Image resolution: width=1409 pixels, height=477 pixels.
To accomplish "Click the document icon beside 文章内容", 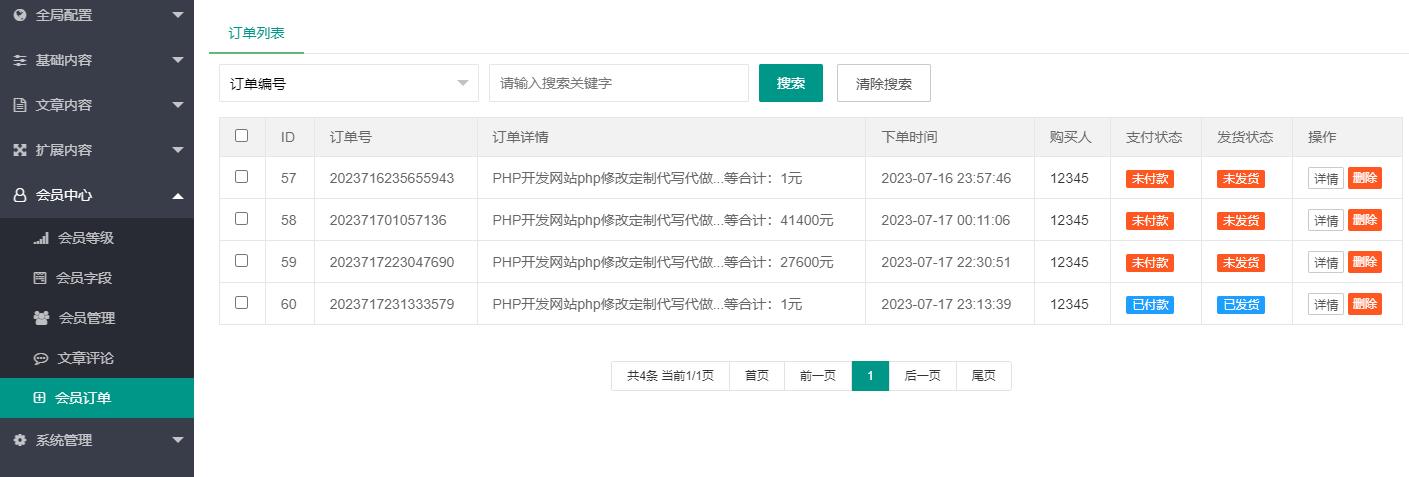I will pyautogui.click(x=20, y=105).
